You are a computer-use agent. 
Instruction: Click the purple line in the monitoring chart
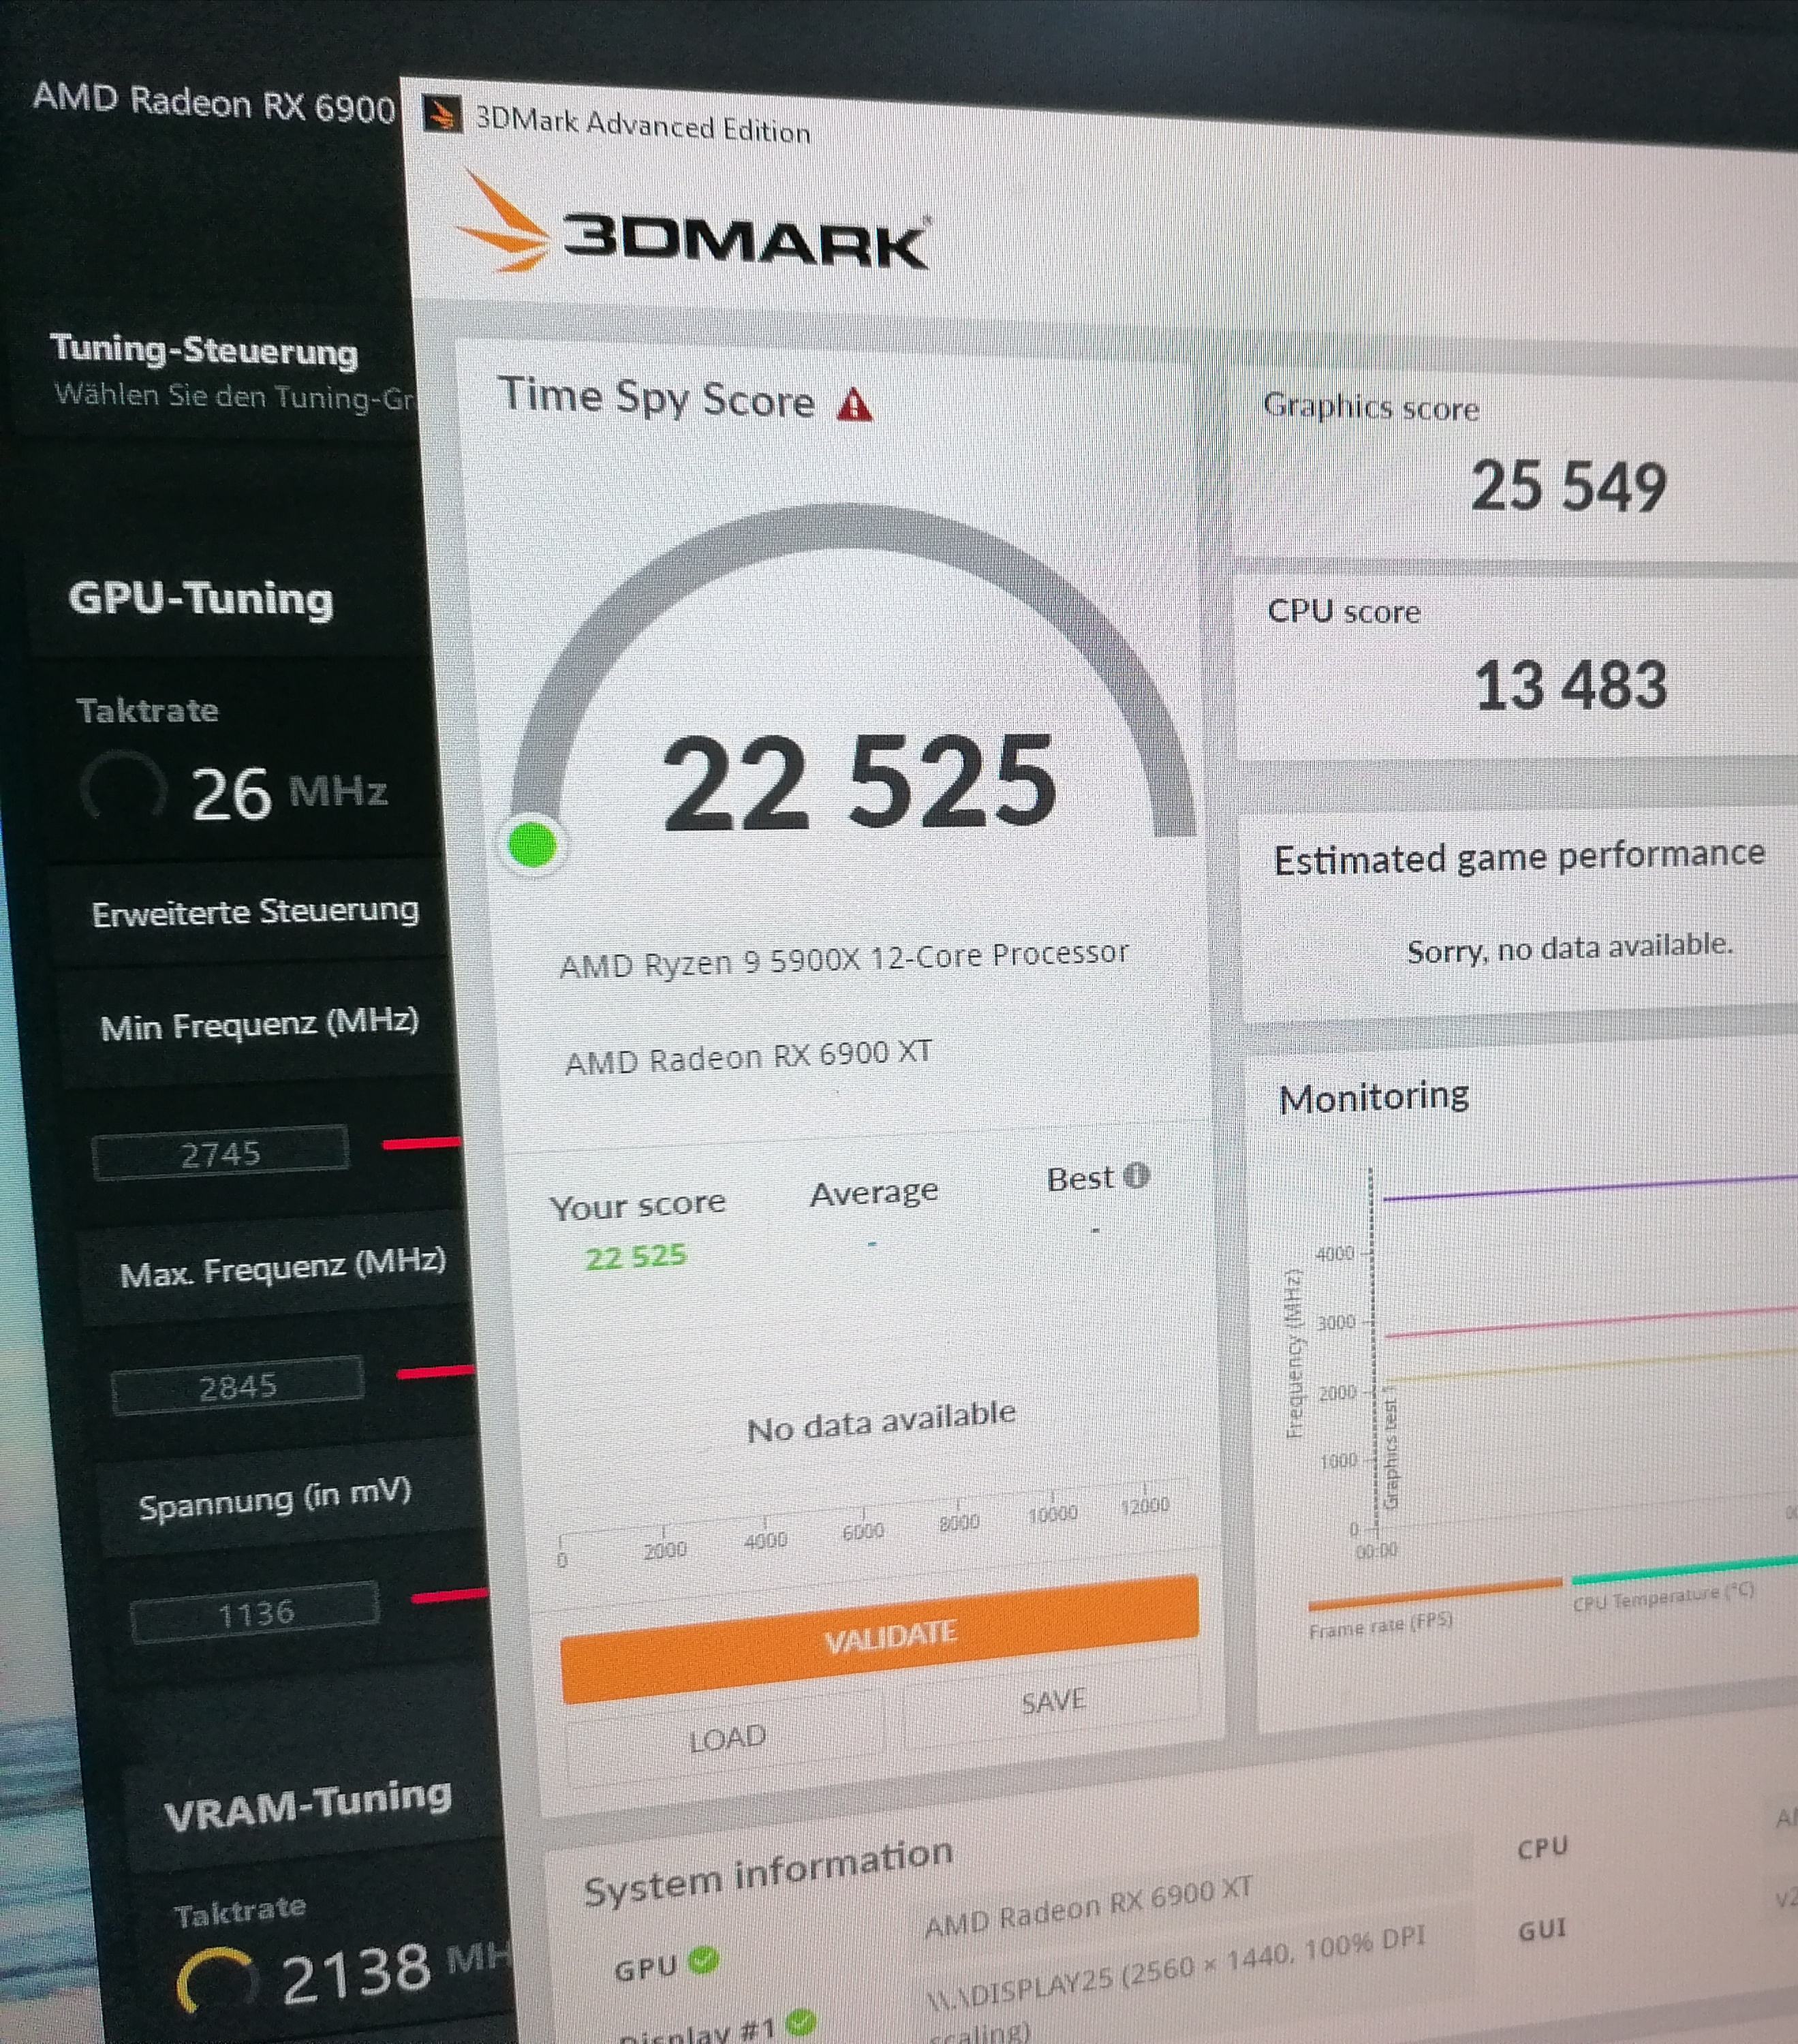1590,1188
